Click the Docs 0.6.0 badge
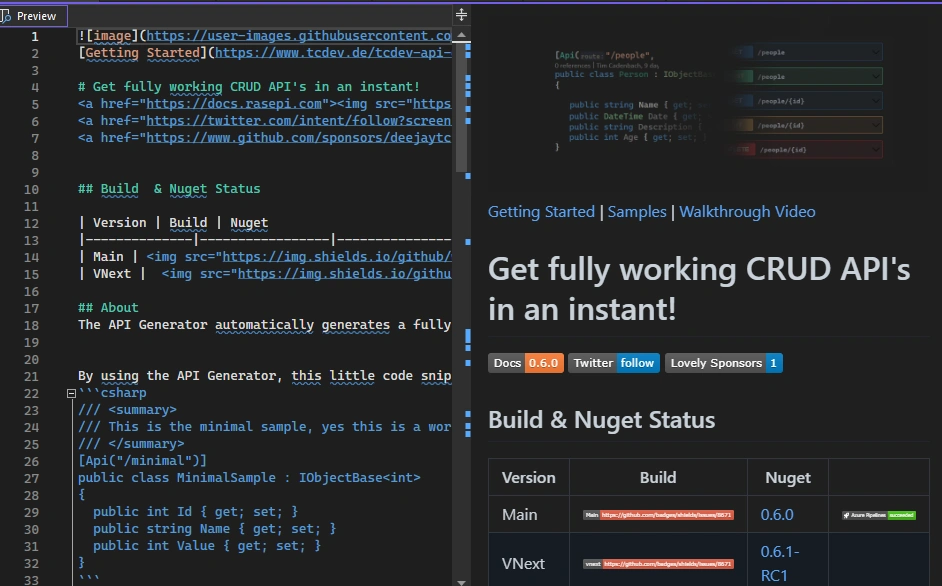The width and height of the screenshot is (942, 586). [x=526, y=363]
